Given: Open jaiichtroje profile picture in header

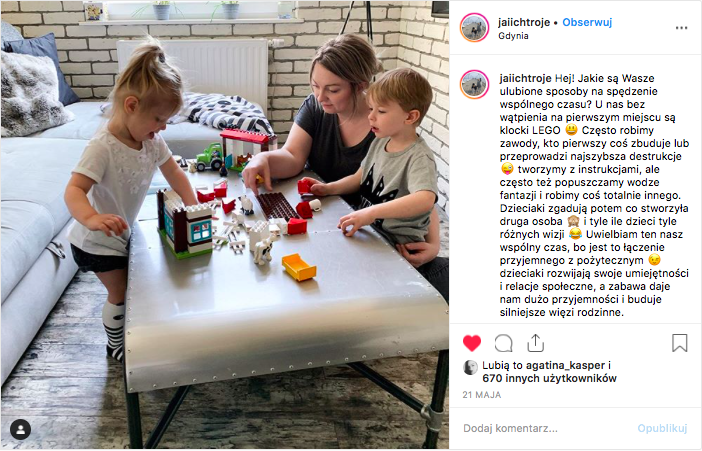Looking at the screenshot, I should point(474,28).
